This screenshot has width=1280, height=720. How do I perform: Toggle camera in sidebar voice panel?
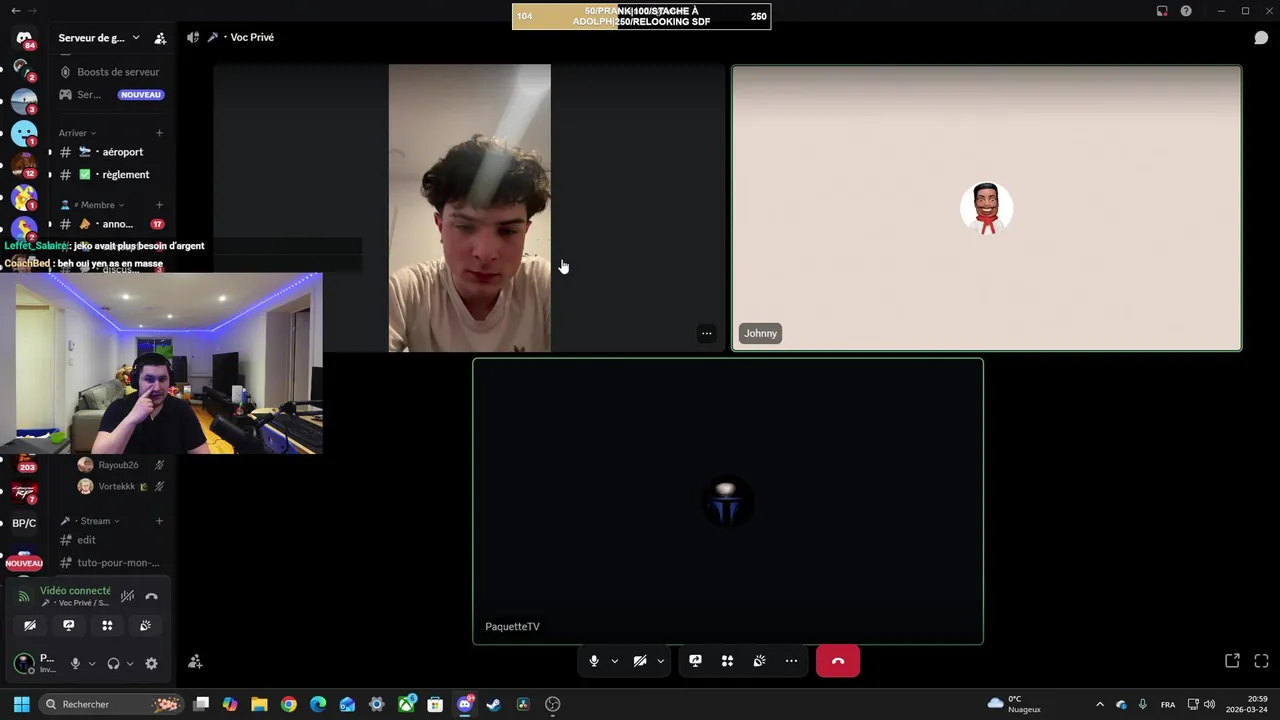(30, 625)
